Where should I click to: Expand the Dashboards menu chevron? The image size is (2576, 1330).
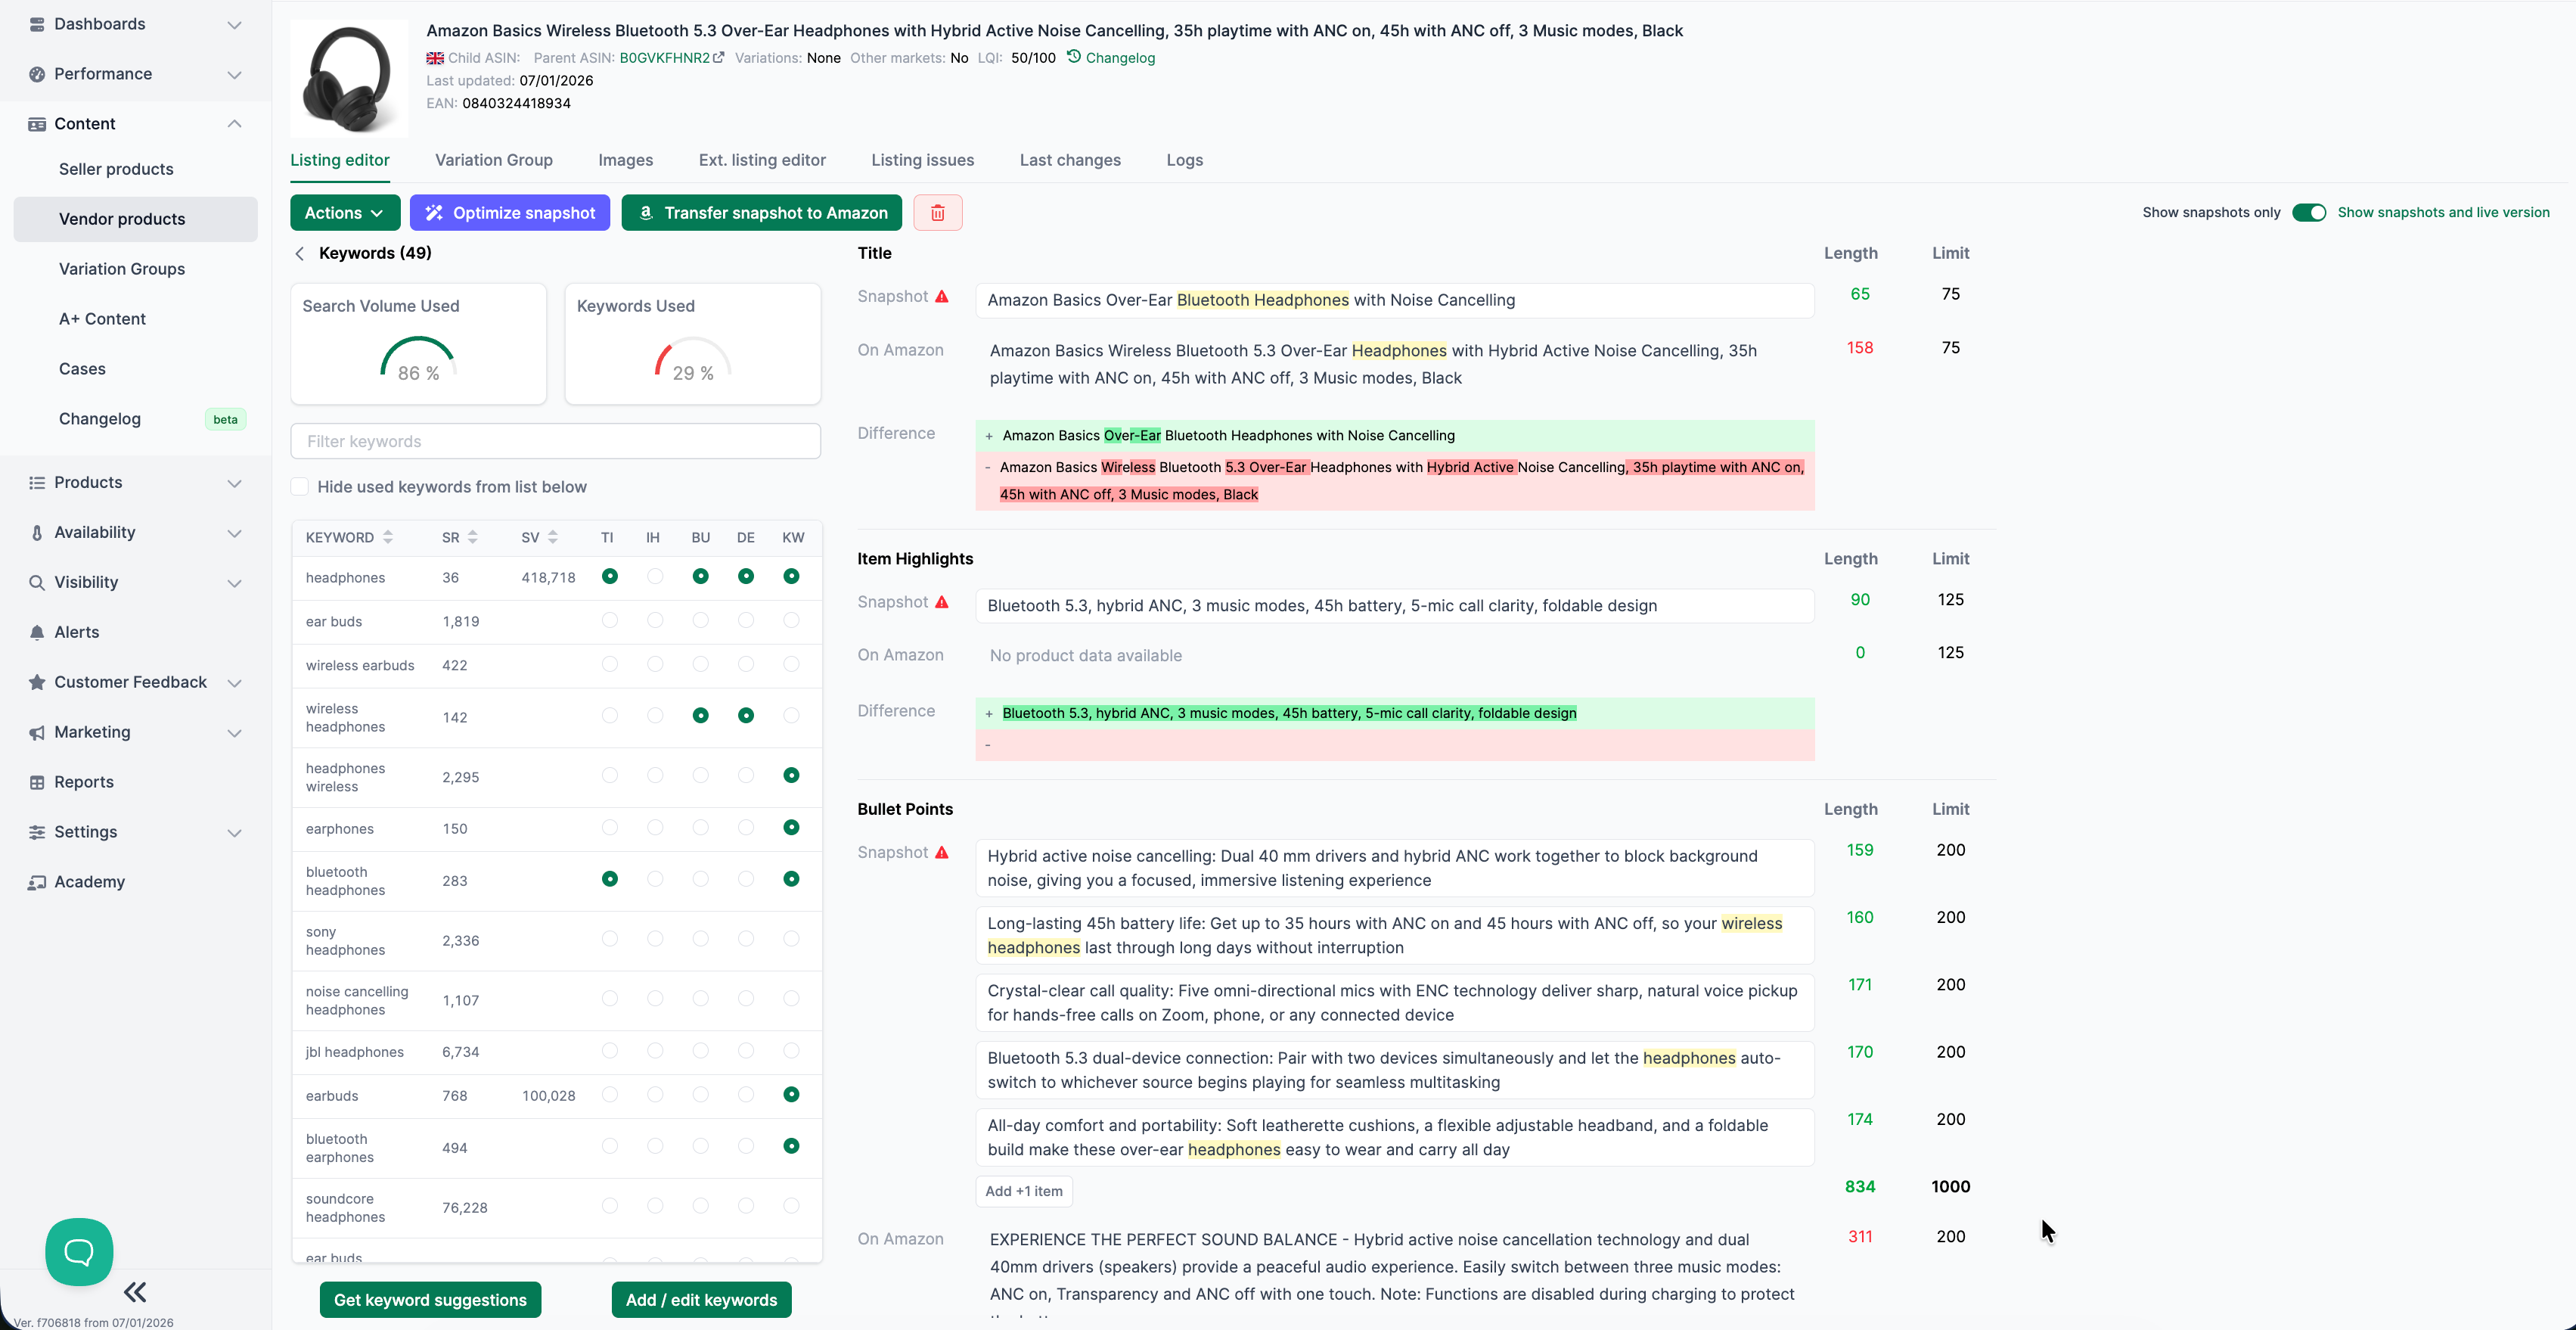tap(235, 25)
